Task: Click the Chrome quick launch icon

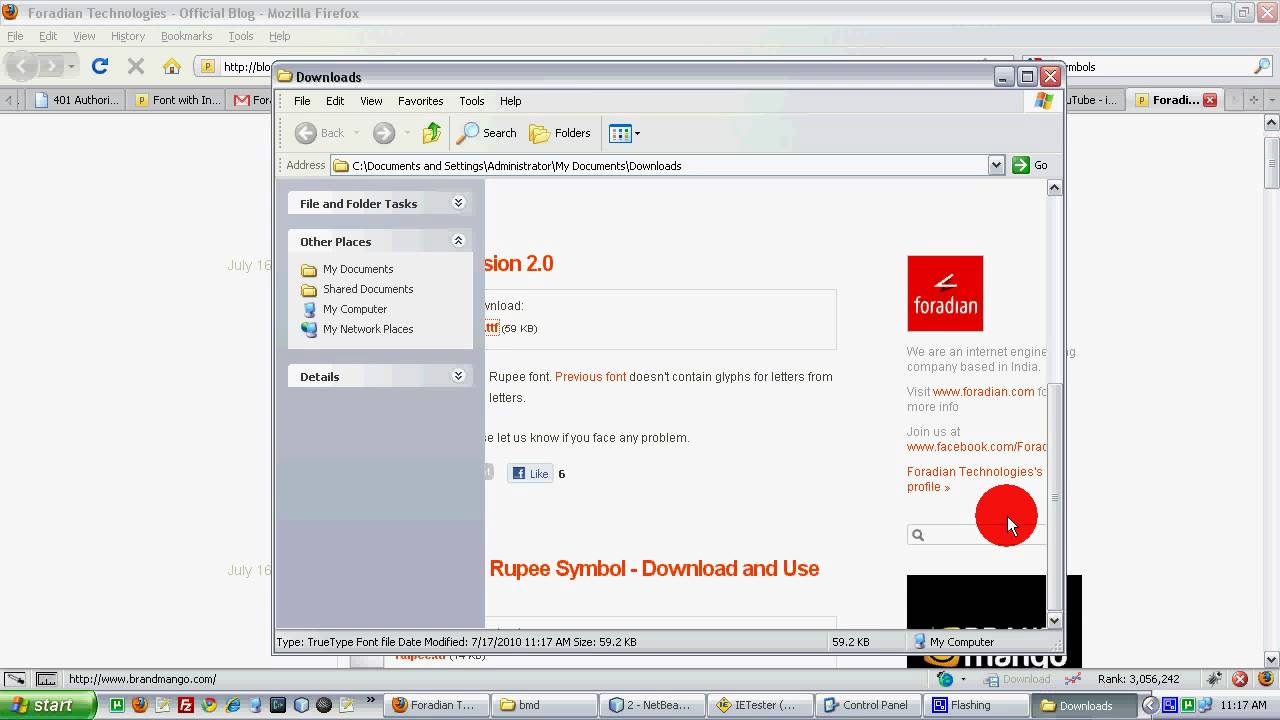Action: pyautogui.click(x=209, y=705)
